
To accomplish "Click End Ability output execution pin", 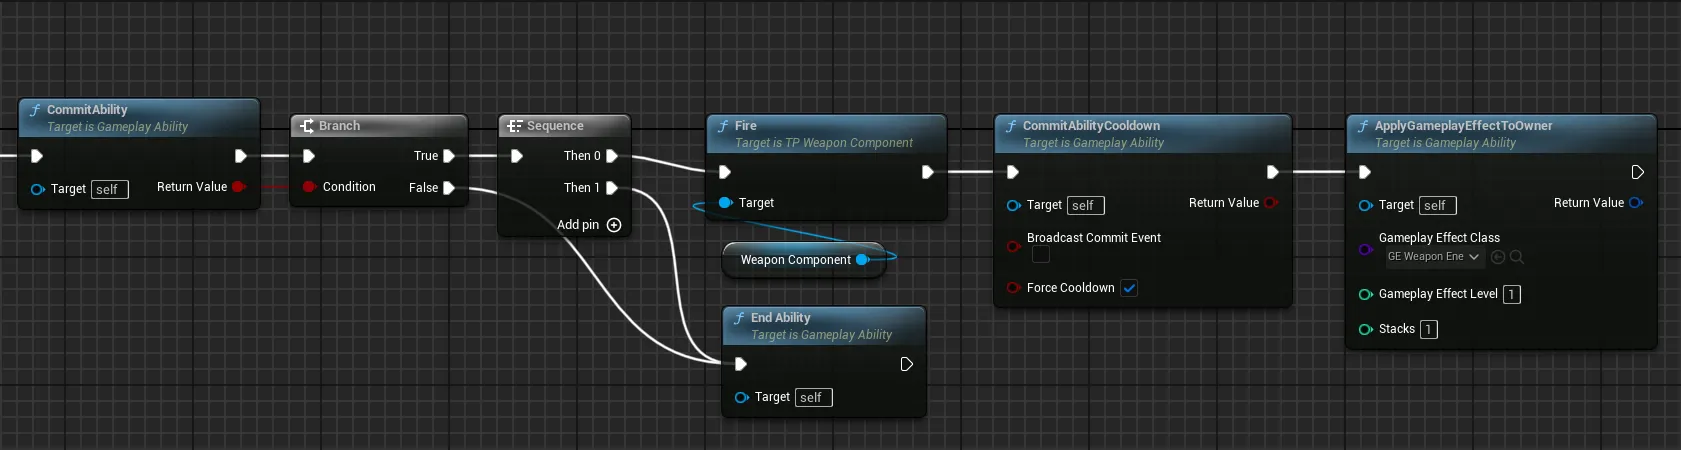I will pos(906,364).
